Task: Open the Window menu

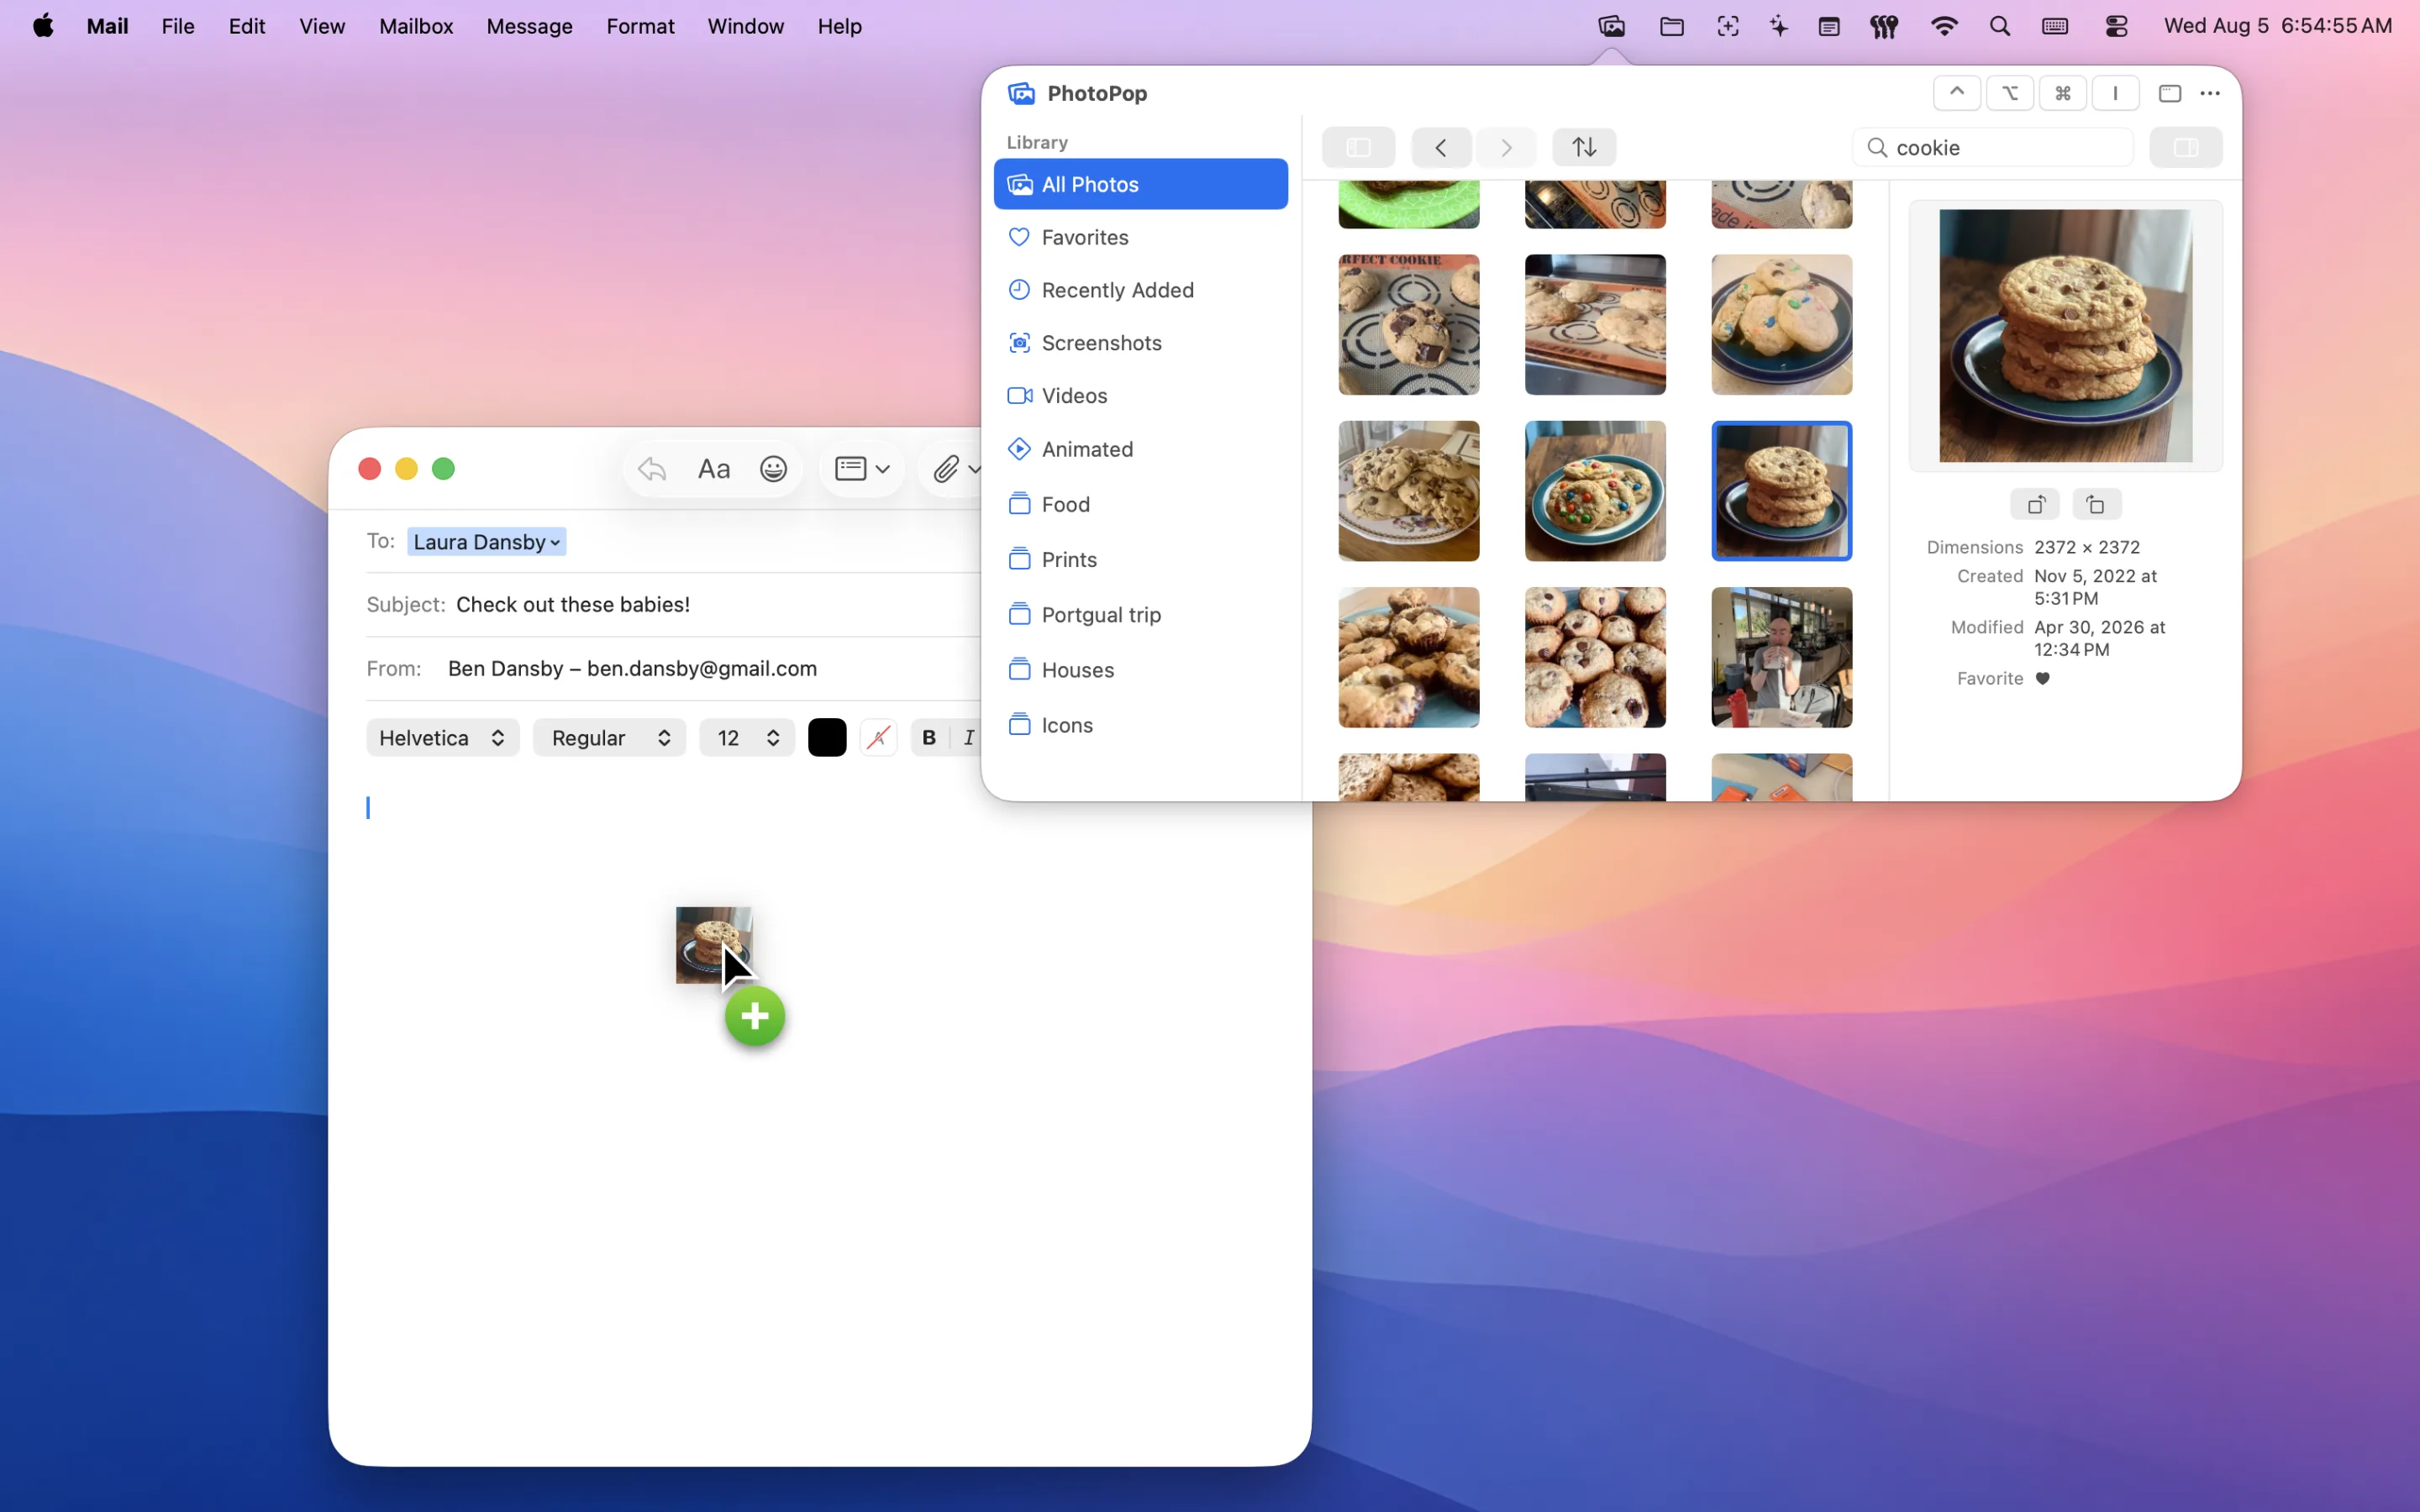Action: 745,27
